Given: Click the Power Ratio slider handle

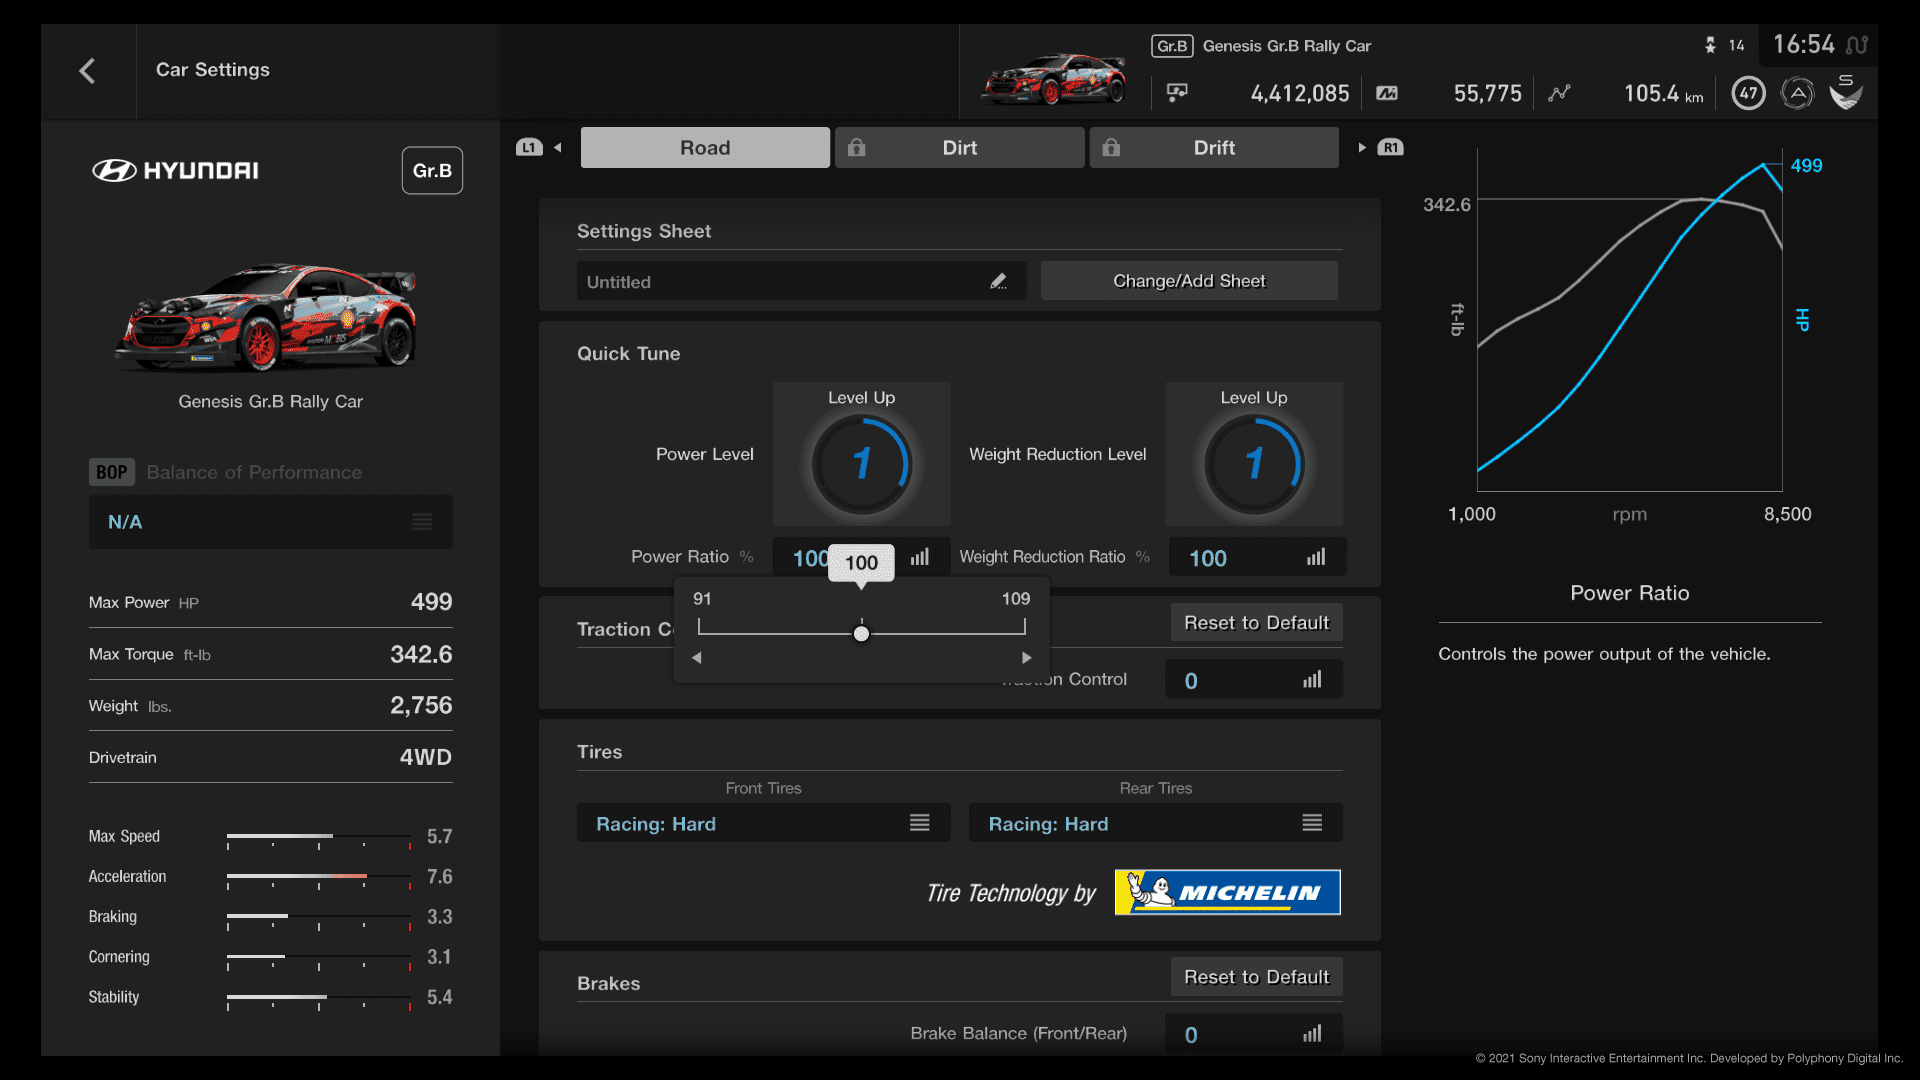Looking at the screenshot, I should 861,634.
